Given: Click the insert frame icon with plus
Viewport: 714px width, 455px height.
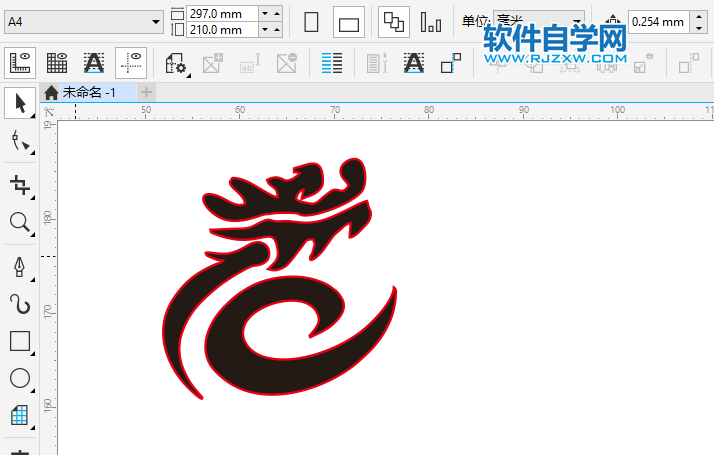Looking at the screenshot, I should pyautogui.click(x=213, y=63).
